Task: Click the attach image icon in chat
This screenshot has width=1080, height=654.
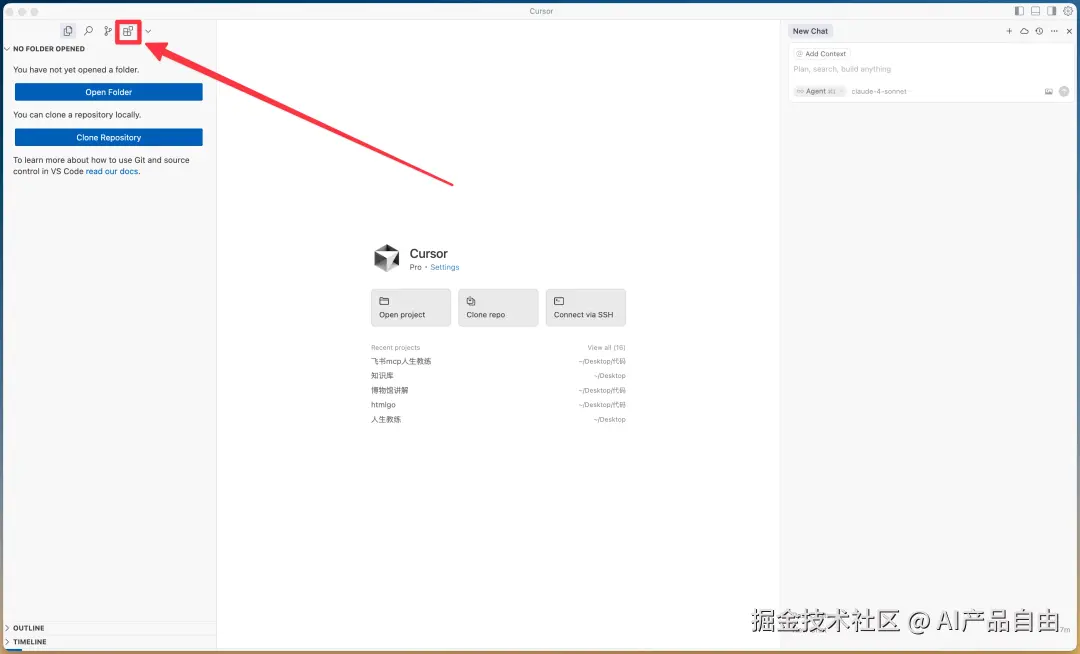Action: click(x=1048, y=92)
